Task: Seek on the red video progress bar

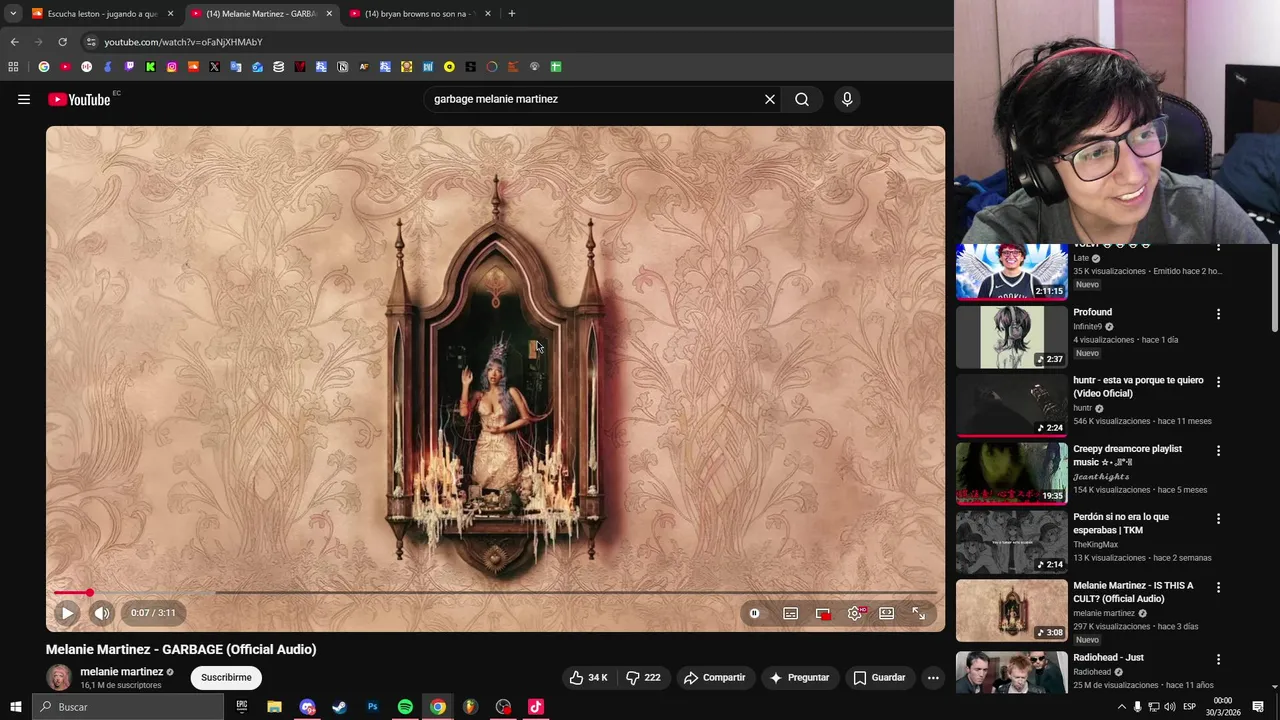Action: pos(495,593)
